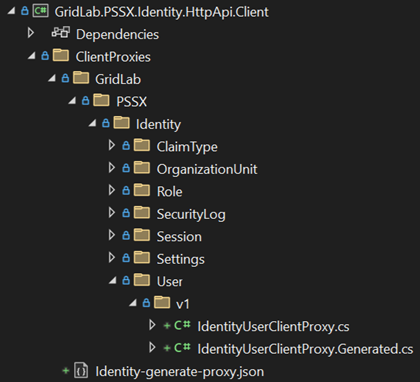Collapse the Identity folder arrow
420x382 pixels.
93,123
